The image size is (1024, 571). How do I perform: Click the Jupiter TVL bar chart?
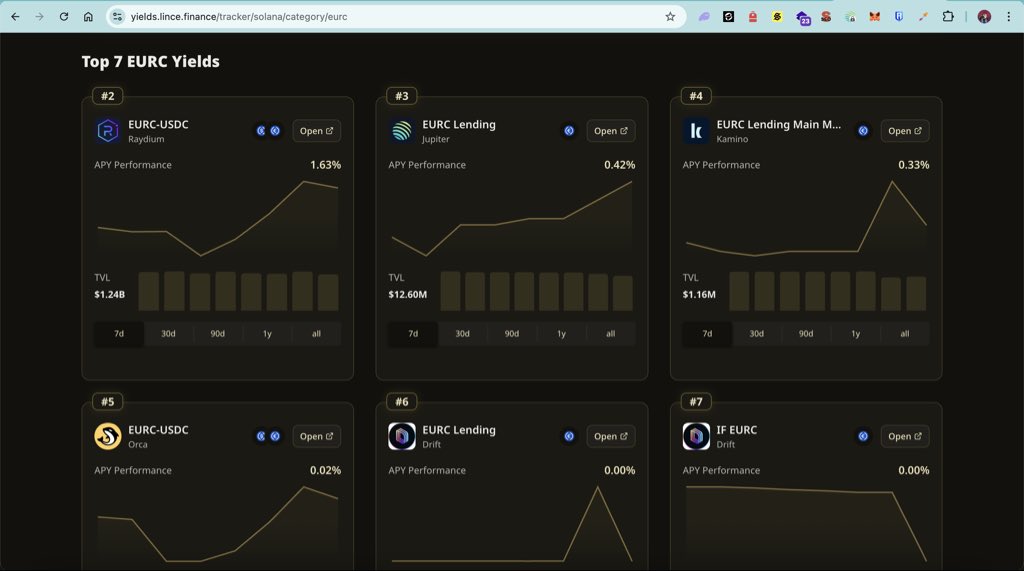coord(536,291)
